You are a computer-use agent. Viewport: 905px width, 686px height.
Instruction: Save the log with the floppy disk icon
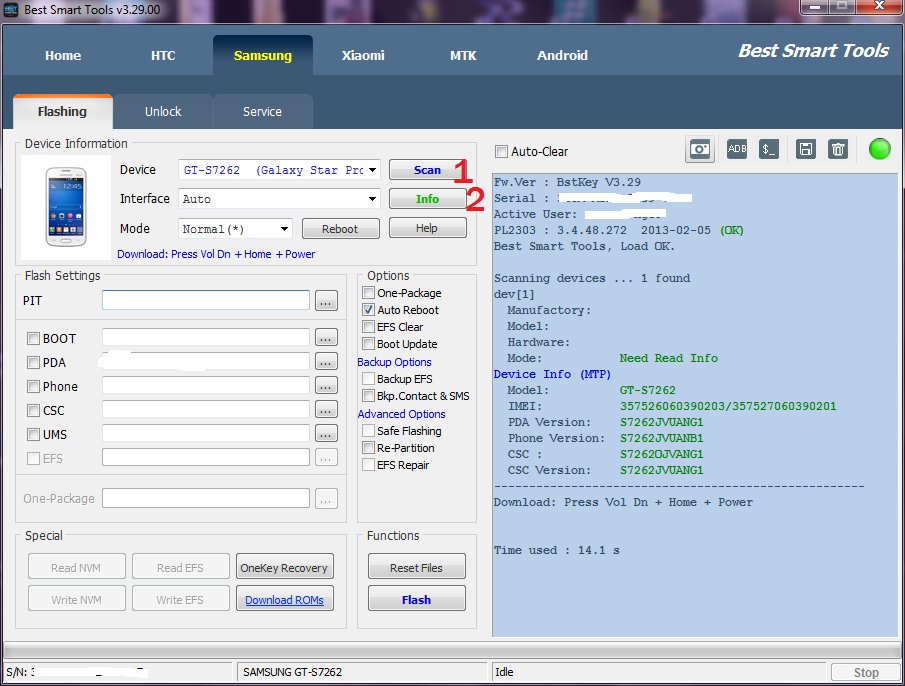(805, 149)
